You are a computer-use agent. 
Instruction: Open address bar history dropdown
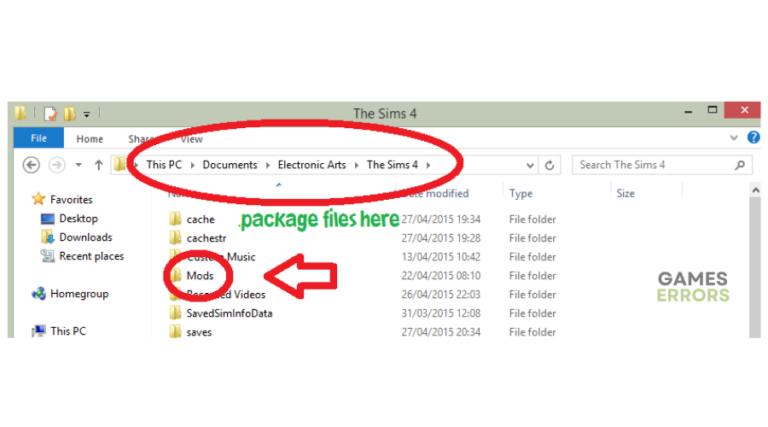point(529,166)
